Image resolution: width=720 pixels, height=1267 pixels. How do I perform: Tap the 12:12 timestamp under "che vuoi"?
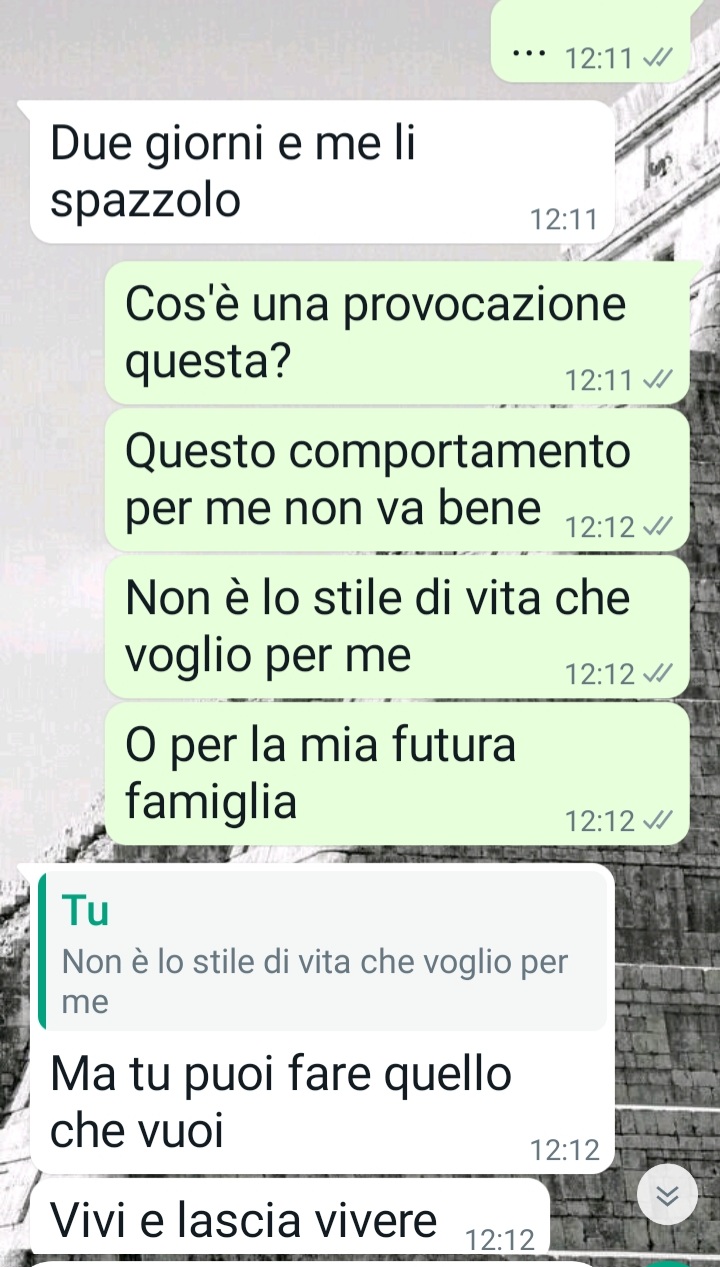tap(564, 1150)
